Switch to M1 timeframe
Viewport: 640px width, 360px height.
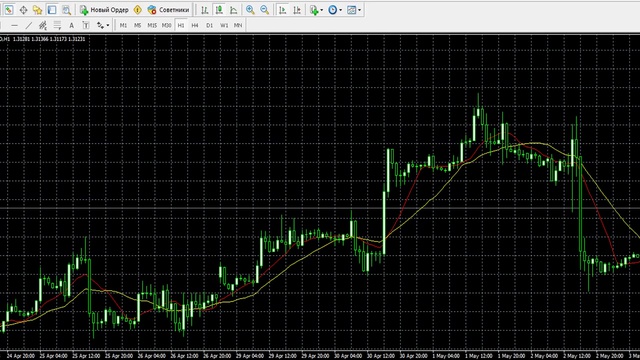coord(123,25)
